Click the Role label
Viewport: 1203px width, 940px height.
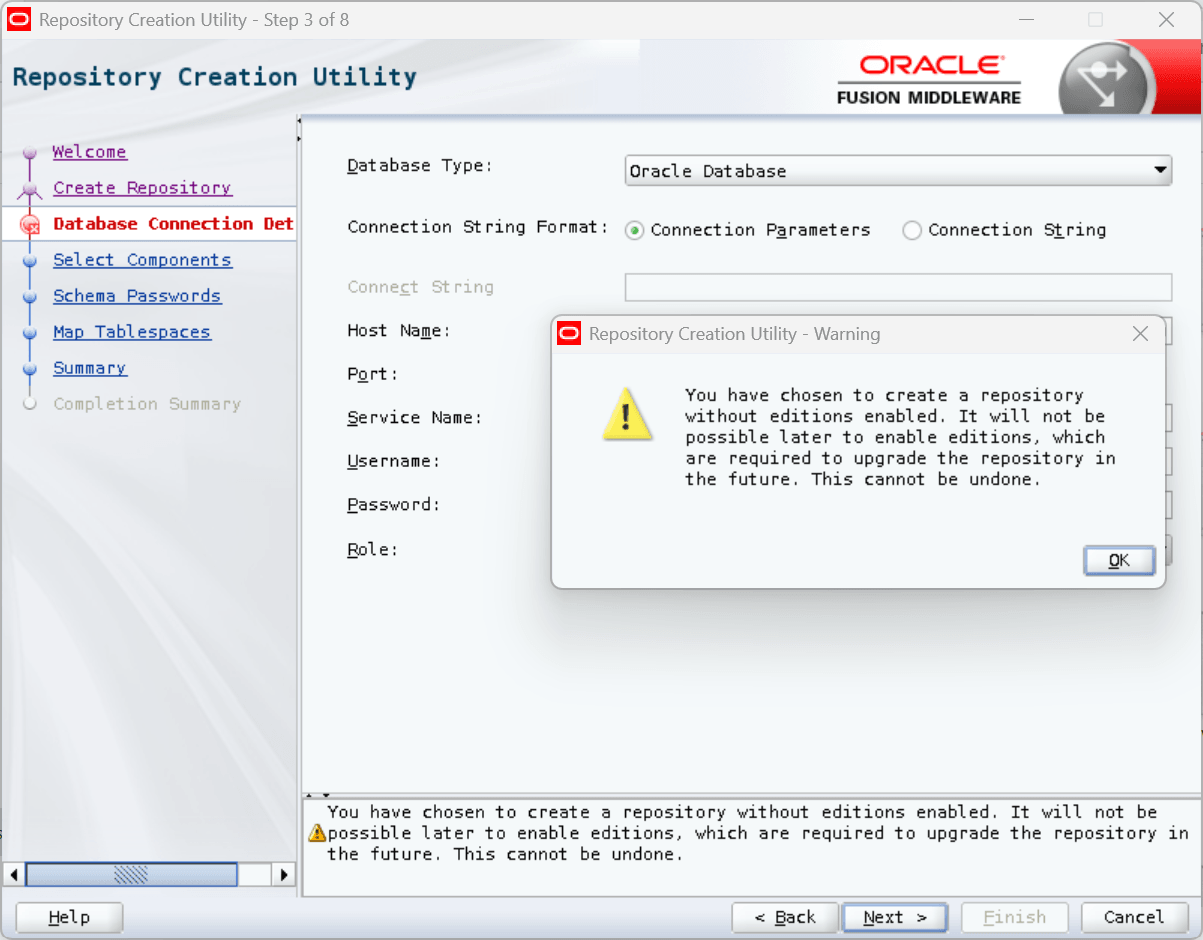tap(372, 549)
